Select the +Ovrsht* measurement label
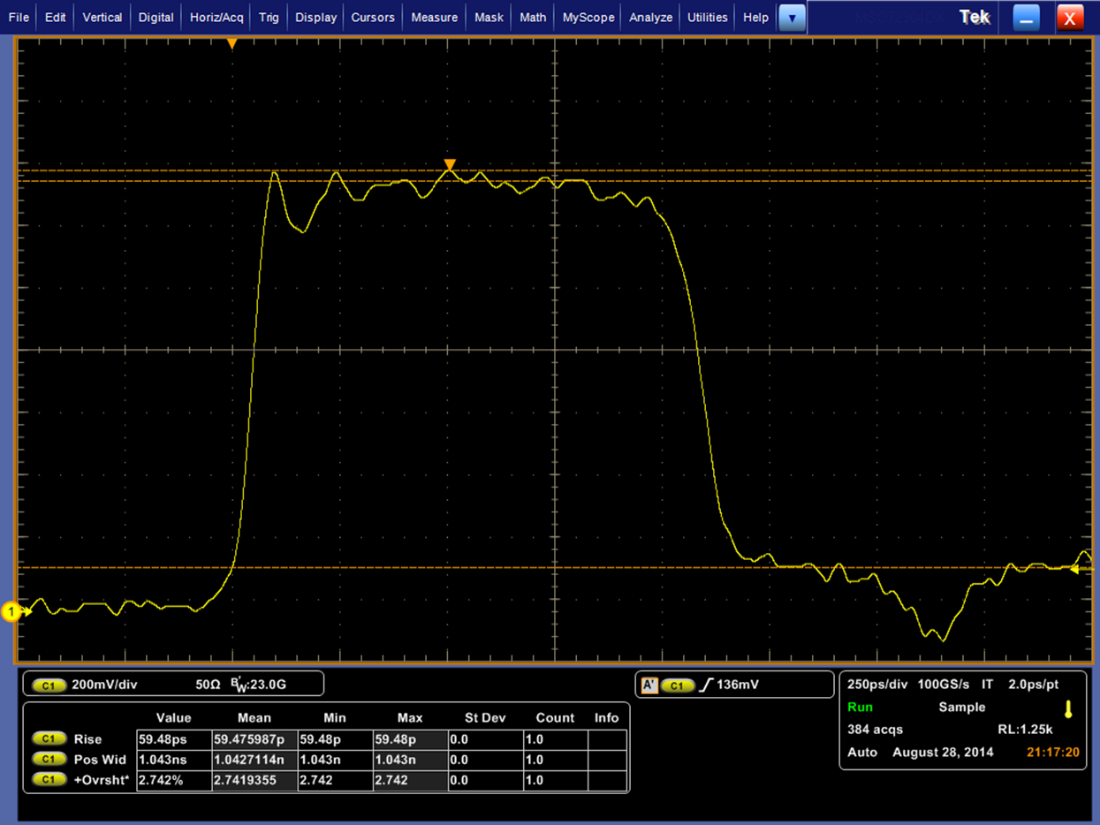 102,780
